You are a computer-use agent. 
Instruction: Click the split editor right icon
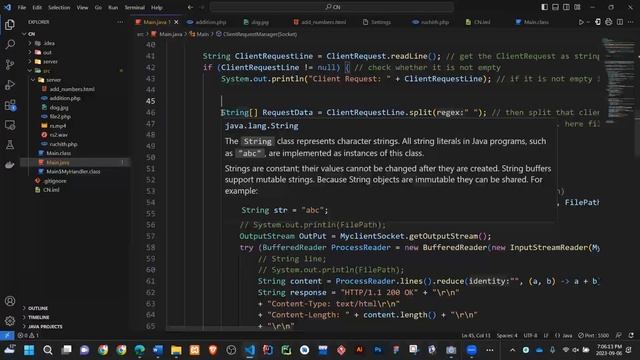tap(620, 22)
